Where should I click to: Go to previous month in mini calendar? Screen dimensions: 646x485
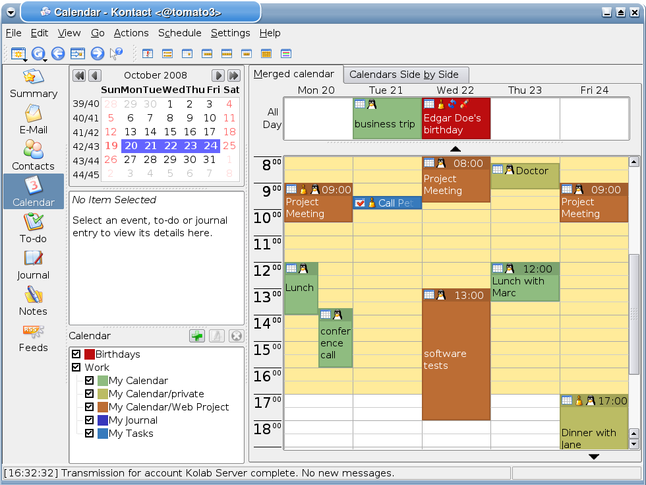coord(95,75)
